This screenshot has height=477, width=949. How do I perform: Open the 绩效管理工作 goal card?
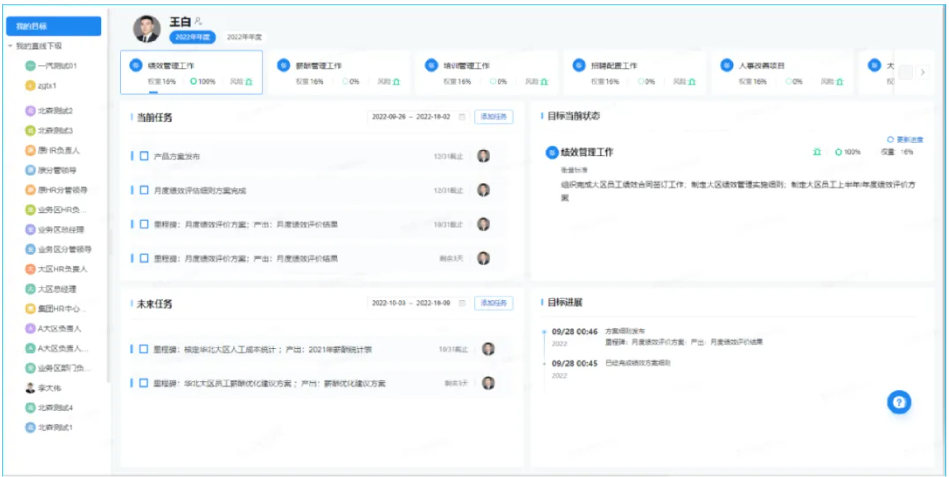tap(191, 72)
